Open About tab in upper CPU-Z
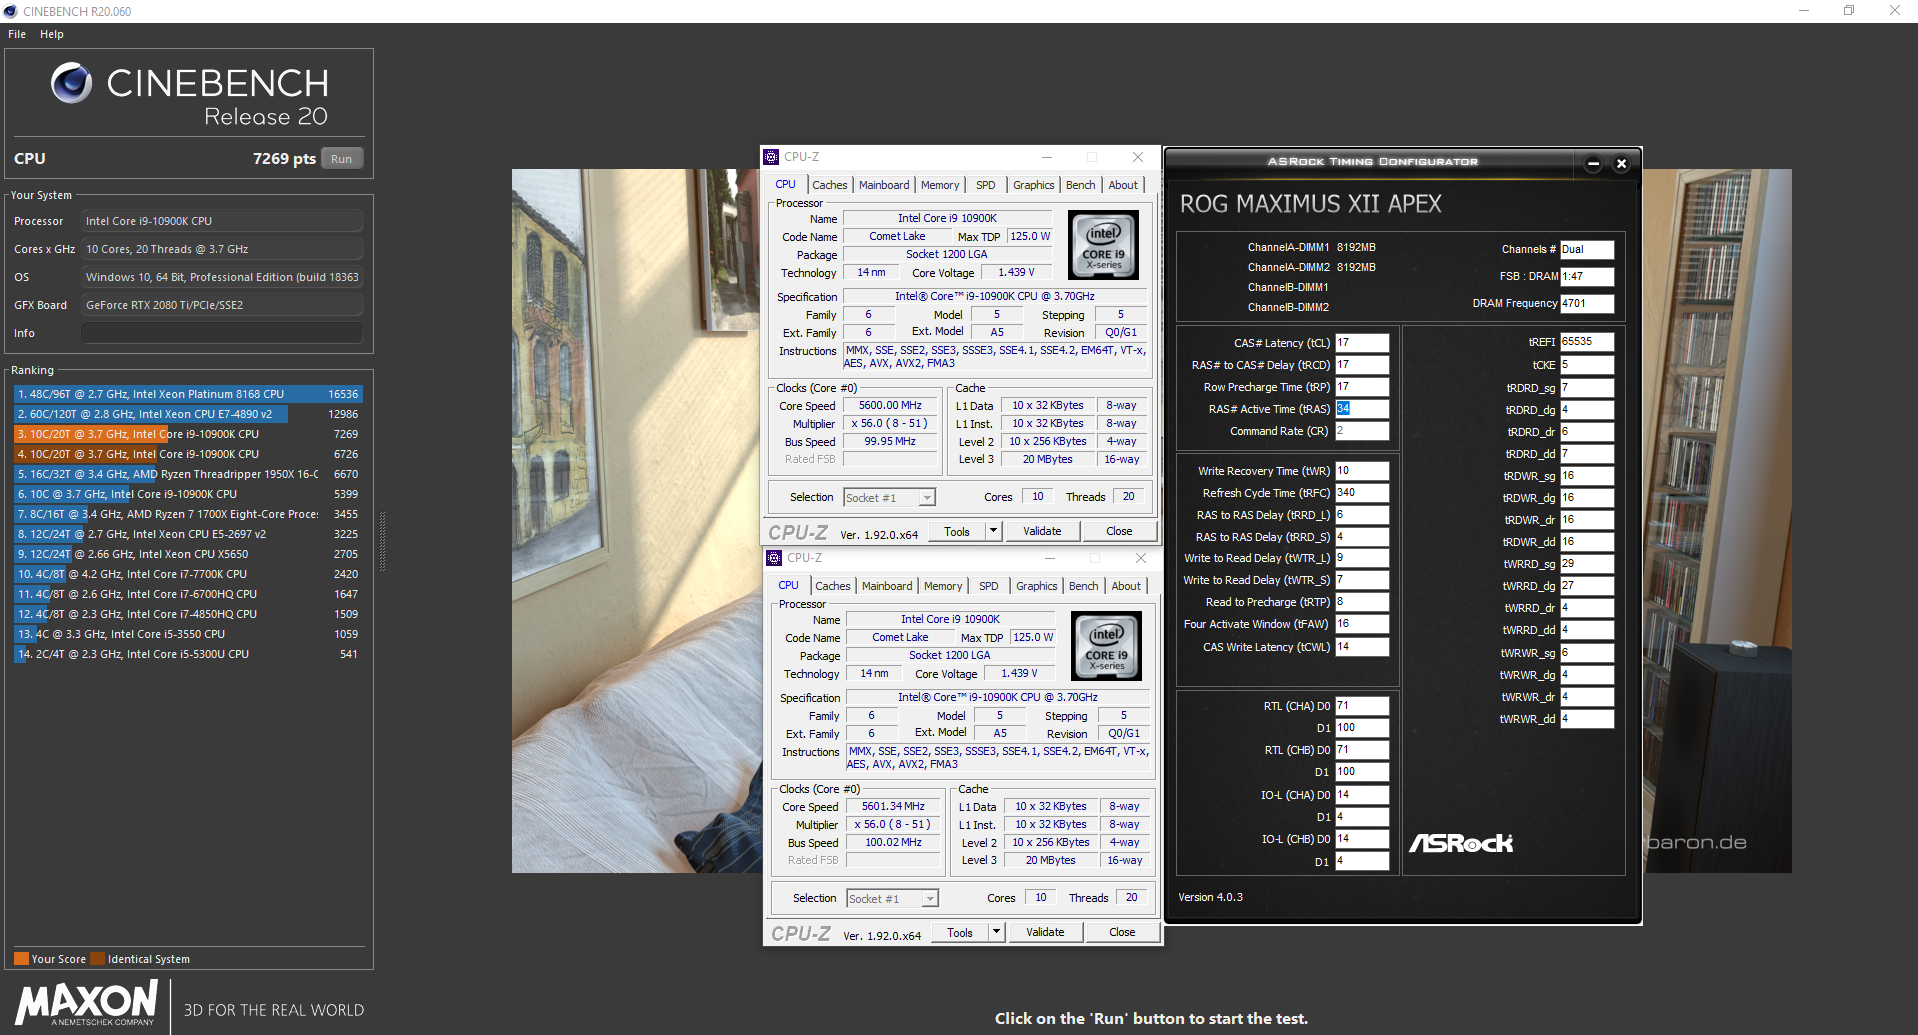The image size is (1918, 1035). [1123, 185]
